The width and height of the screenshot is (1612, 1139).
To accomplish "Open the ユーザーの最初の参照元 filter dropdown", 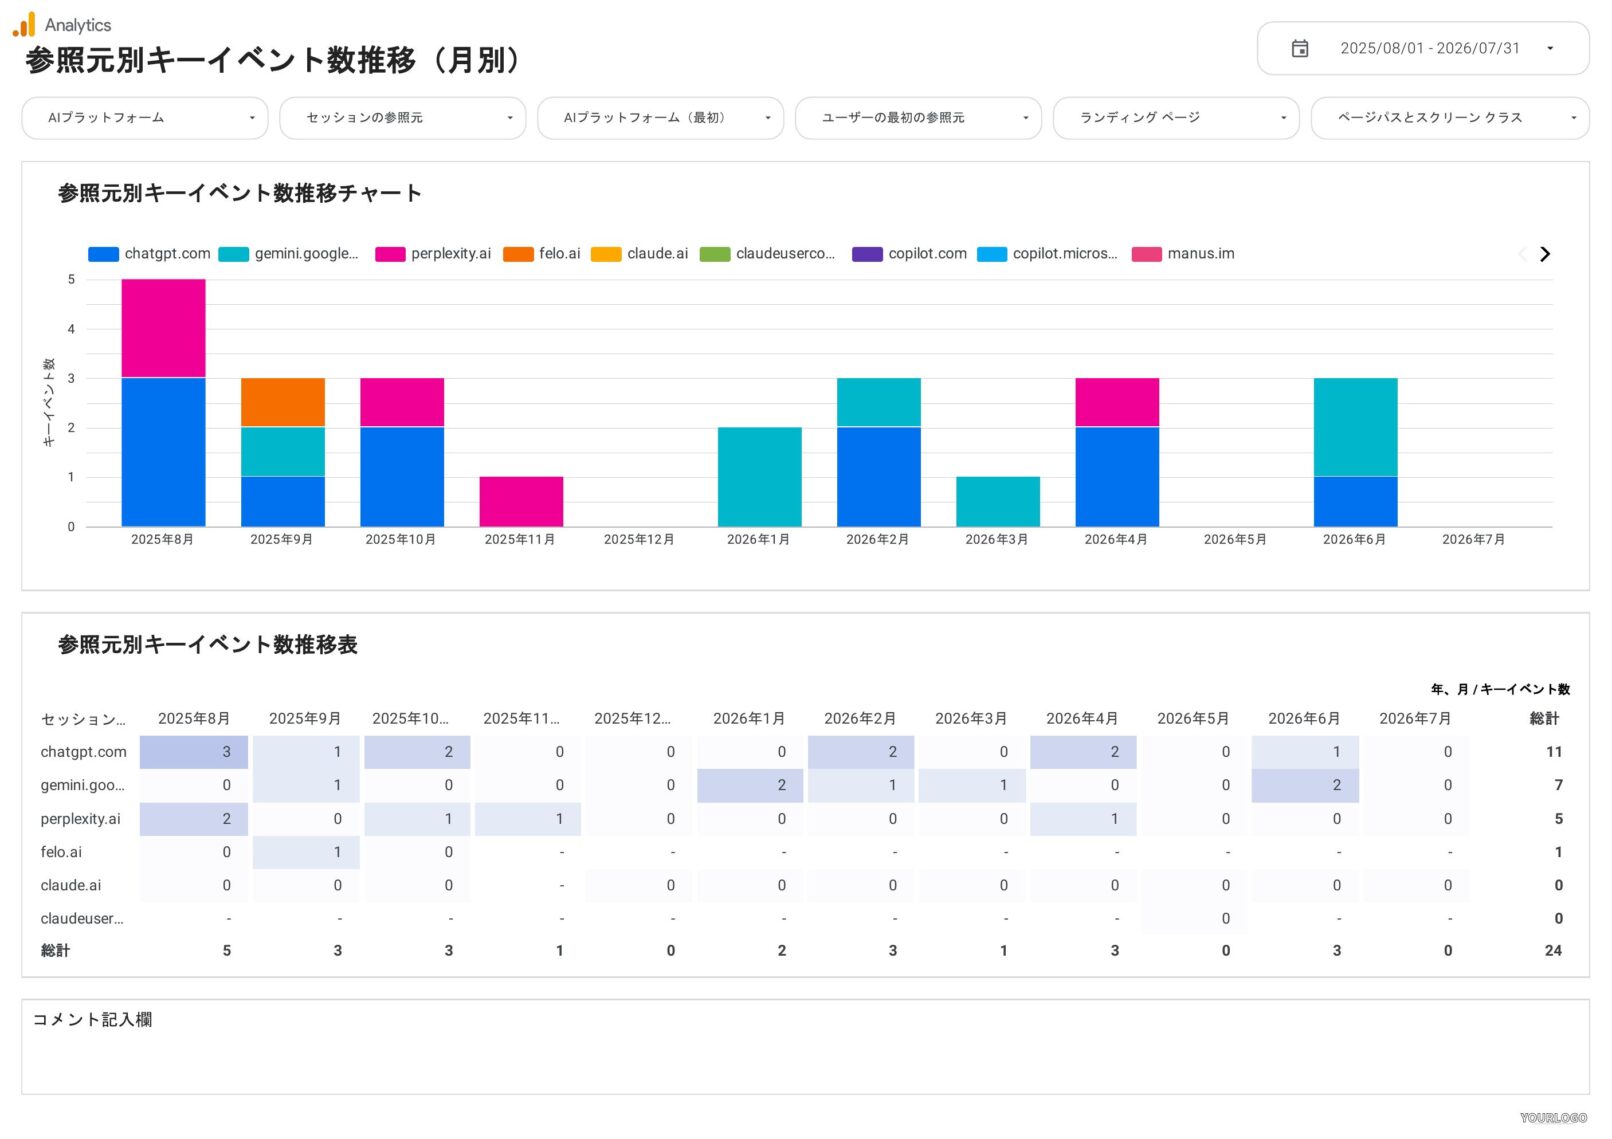I will [918, 118].
